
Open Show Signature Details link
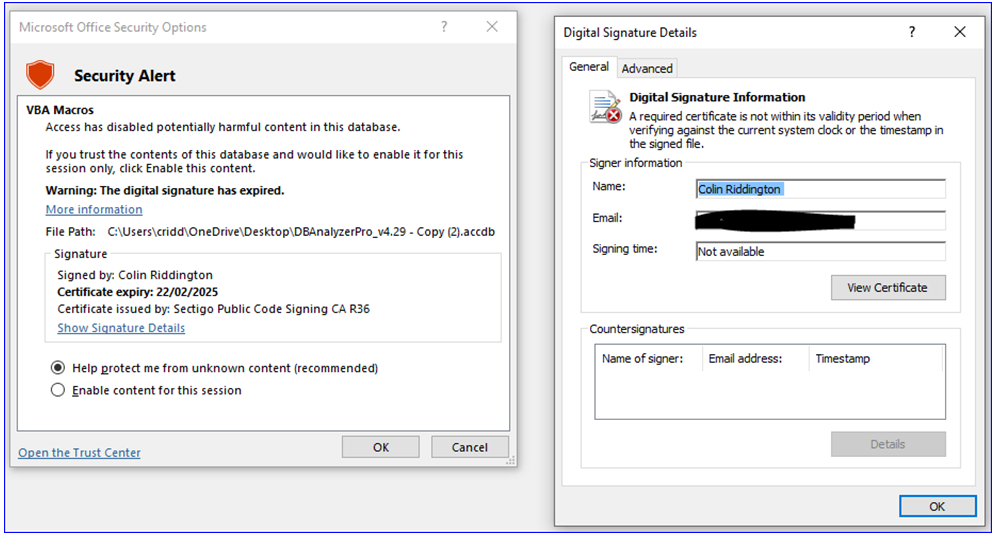point(121,328)
